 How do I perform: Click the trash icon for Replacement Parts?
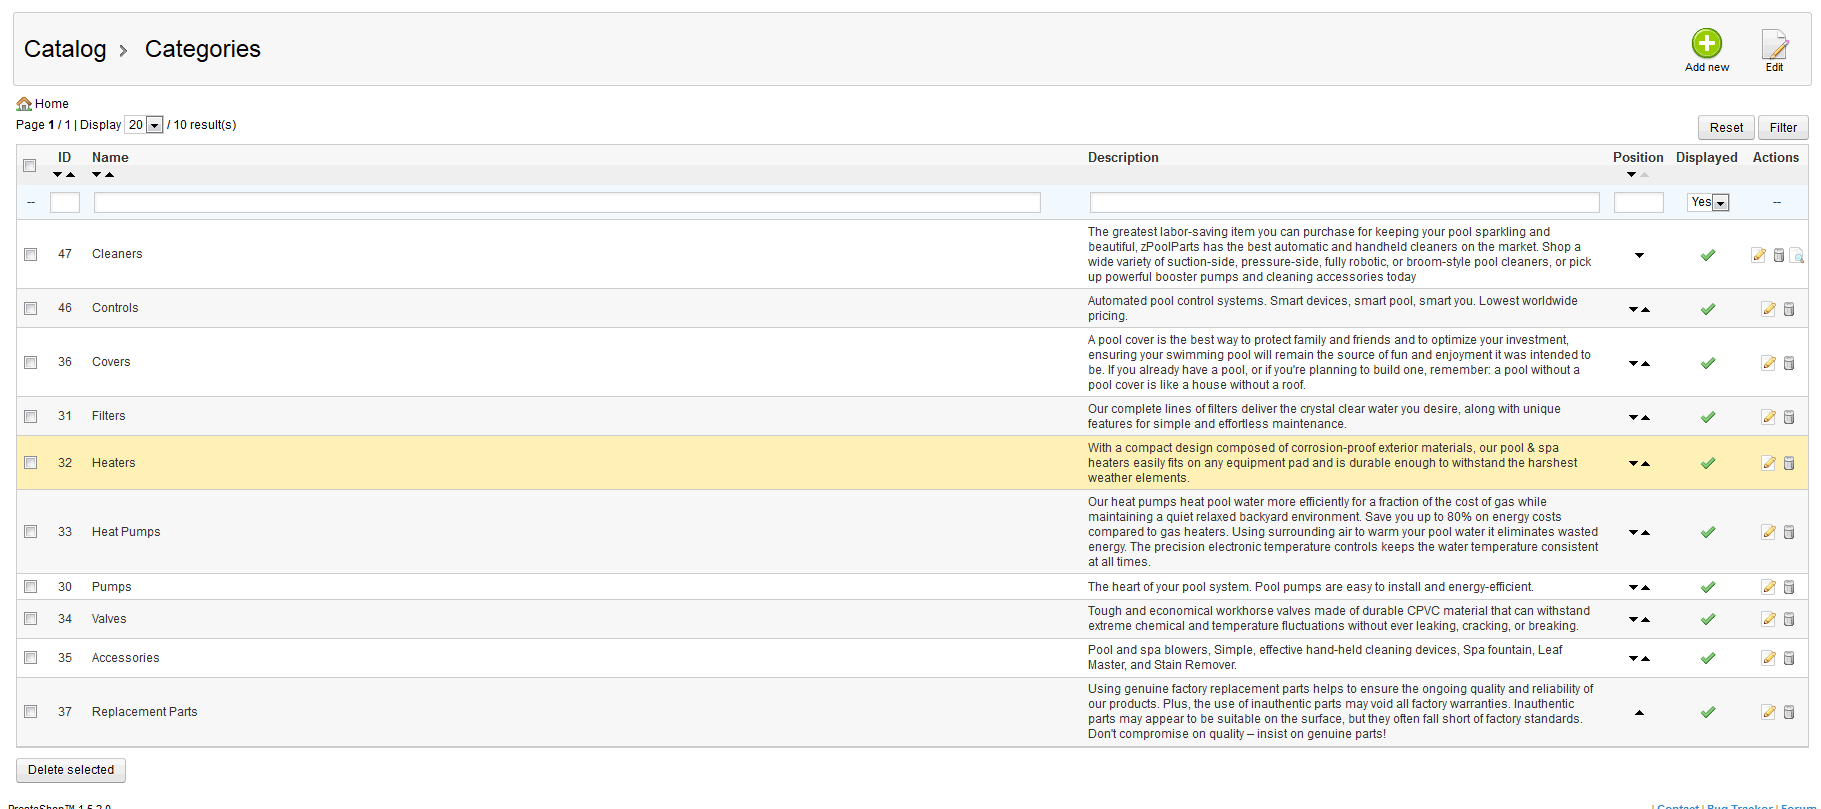[1789, 712]
